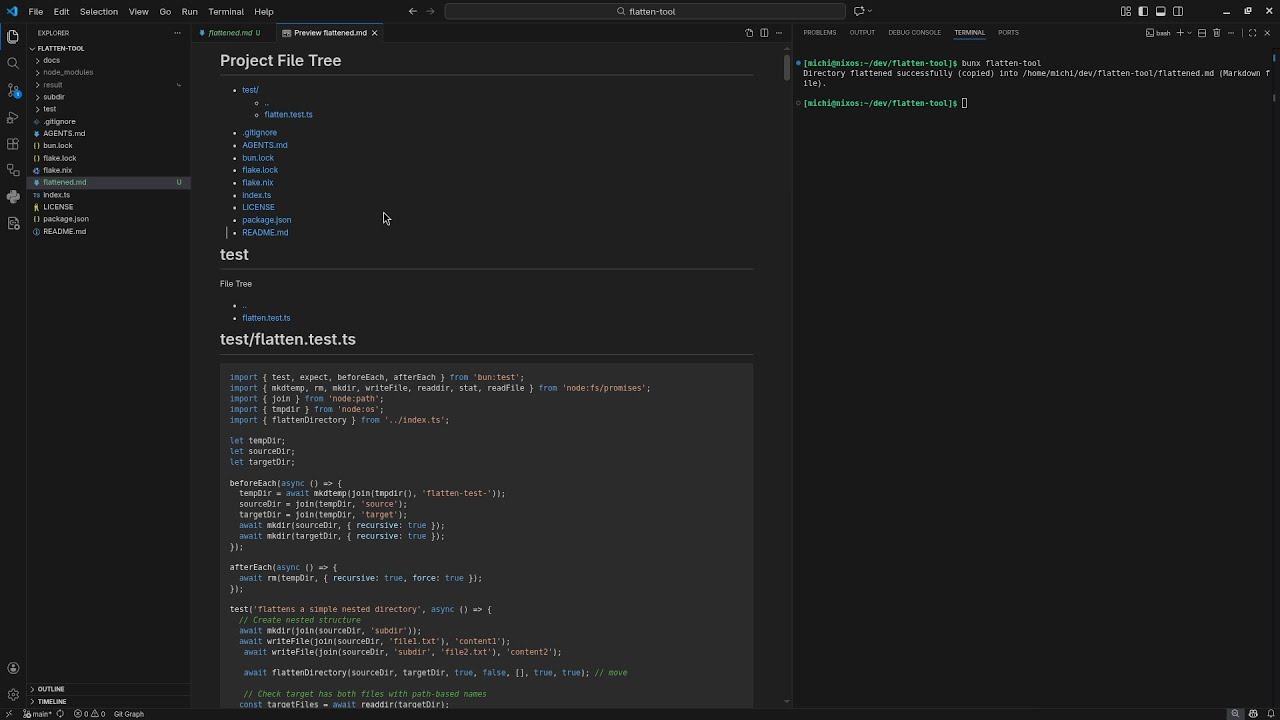Click Customize Layout icon in title bar
Viewport: 1280px width, 720px height.
click(x=1126, y=11)
